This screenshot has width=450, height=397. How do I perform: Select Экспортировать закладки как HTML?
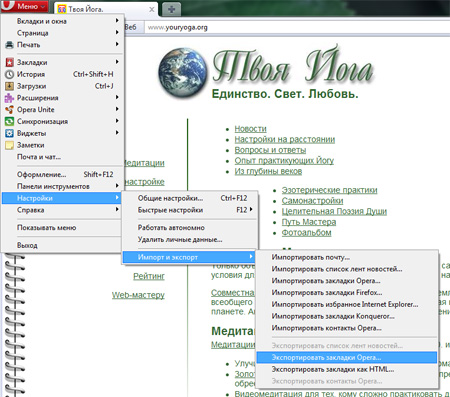coord(347,369)
